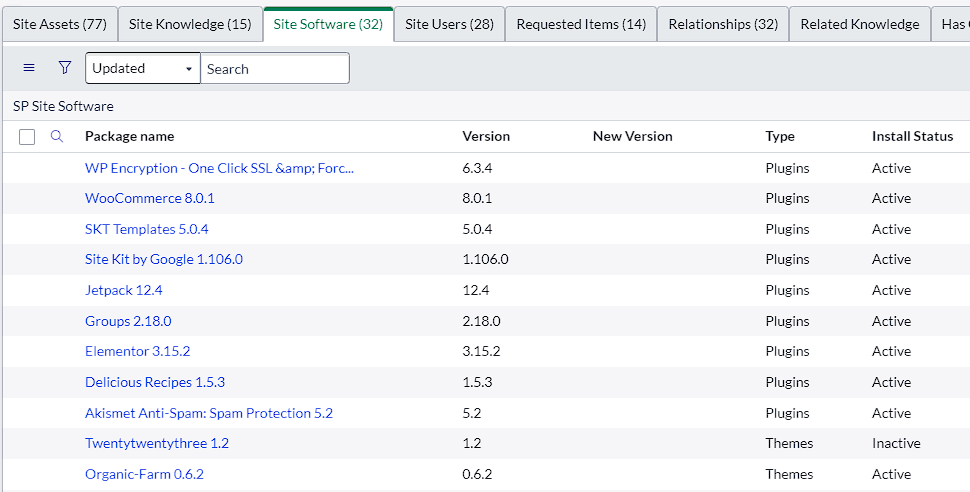
Task: Click Themes type in Organic-Farm row
Action: [789, 475]
